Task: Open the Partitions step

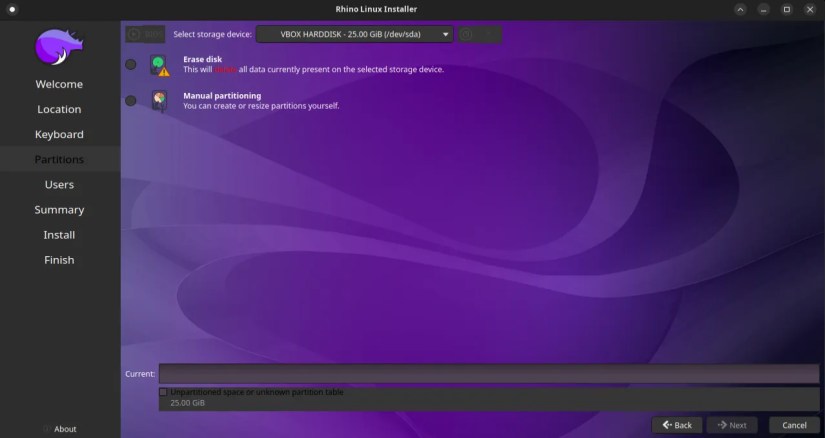Action: coord(59,160)
